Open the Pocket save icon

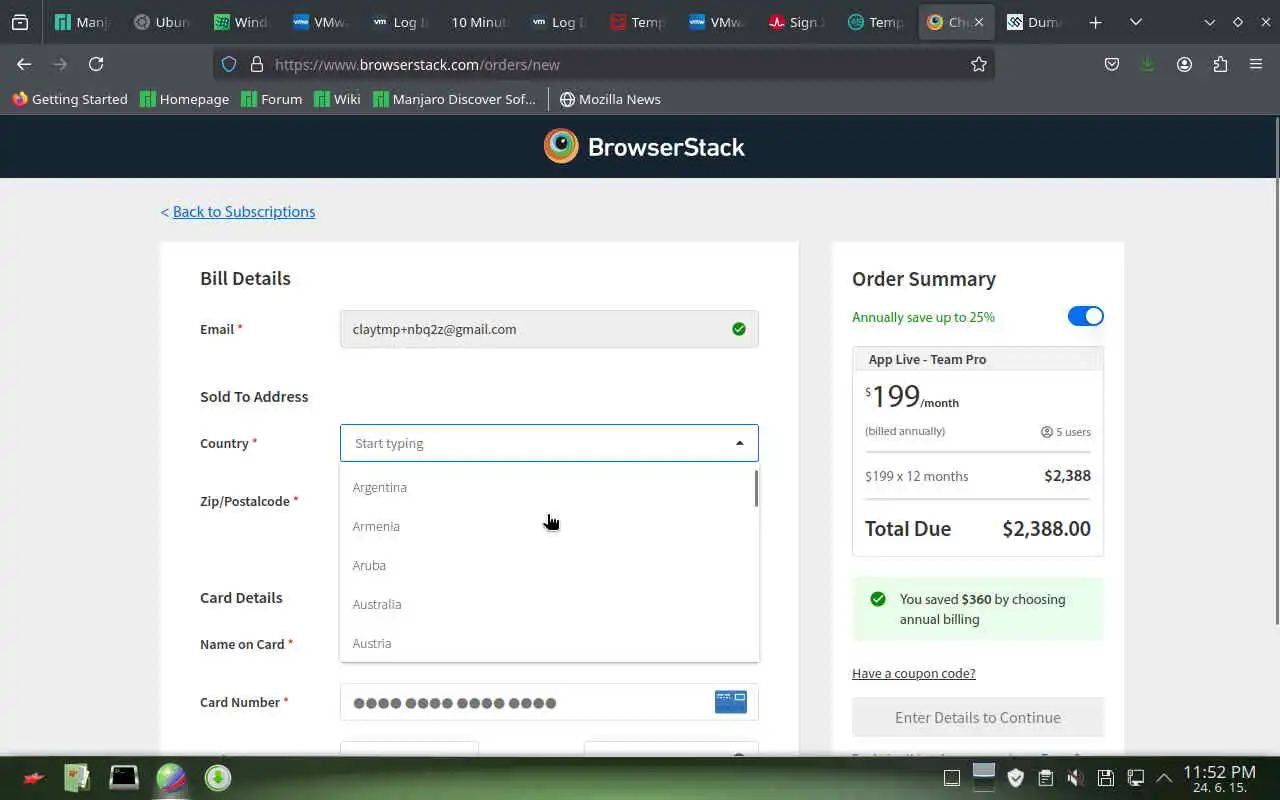[1112, 64]
